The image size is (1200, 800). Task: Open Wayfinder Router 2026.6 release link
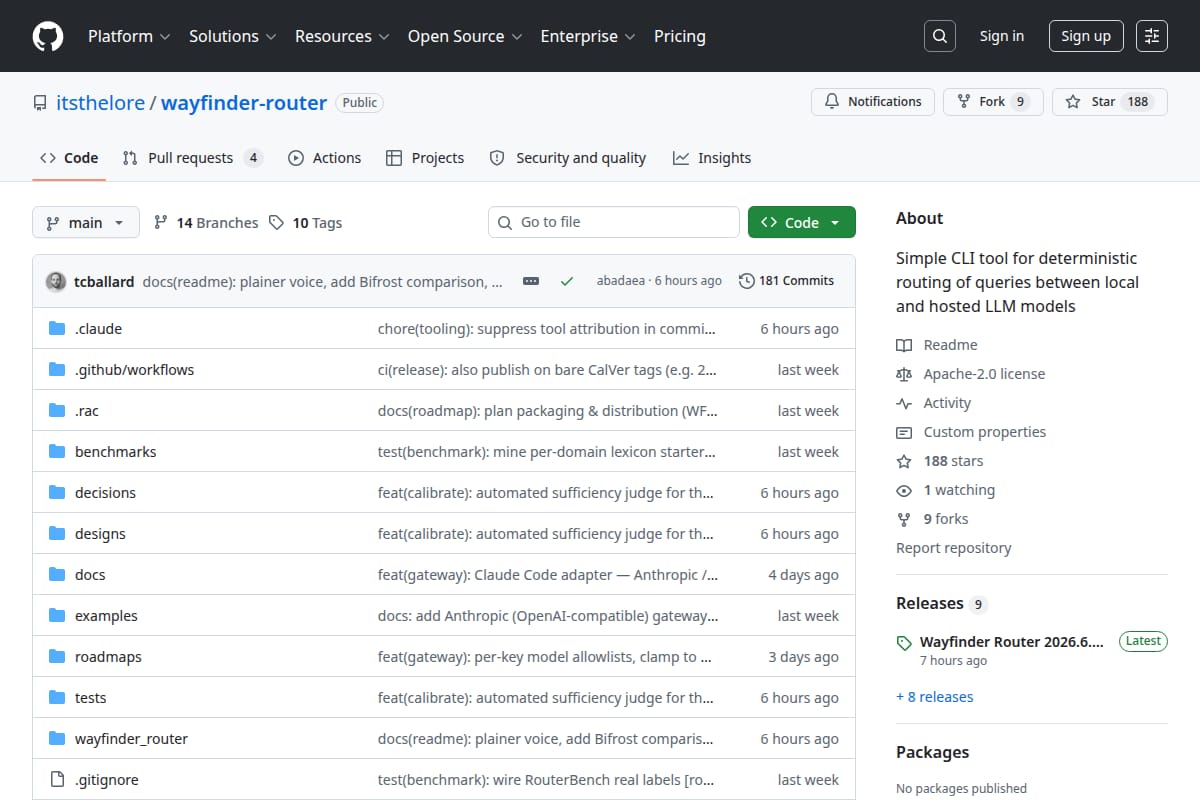pos(1011,642)
